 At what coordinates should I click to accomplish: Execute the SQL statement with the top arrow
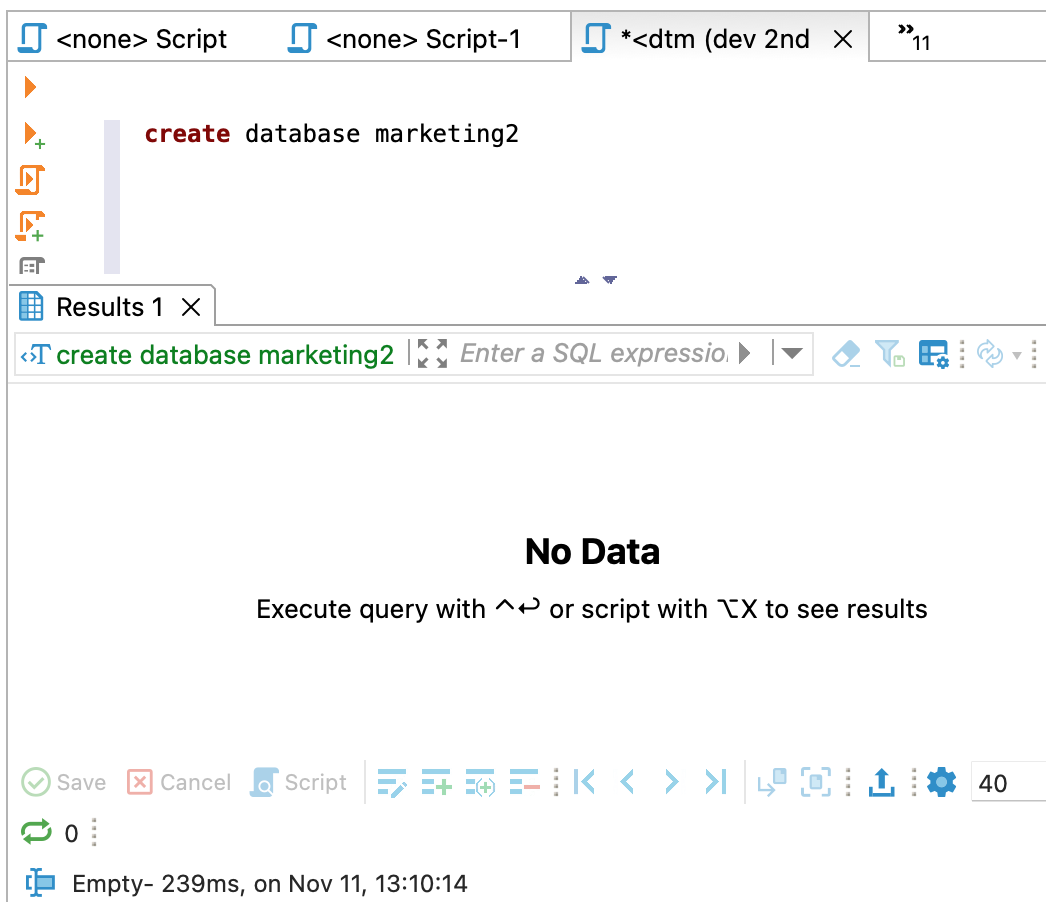(x=30, y=88)
